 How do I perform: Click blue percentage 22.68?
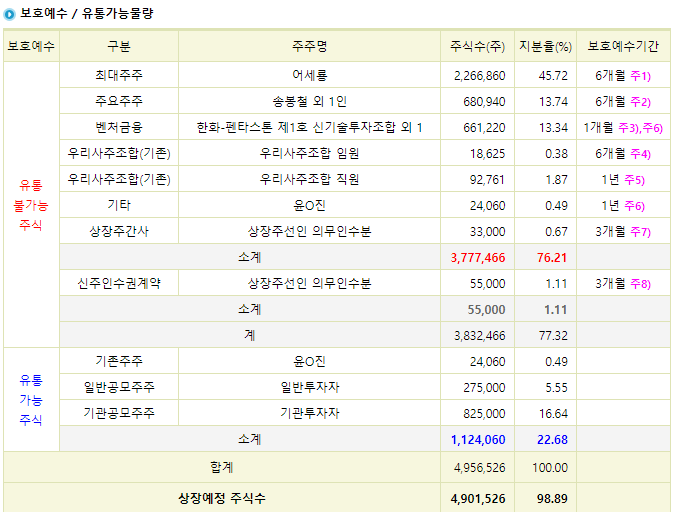click(x=552, y=440)
